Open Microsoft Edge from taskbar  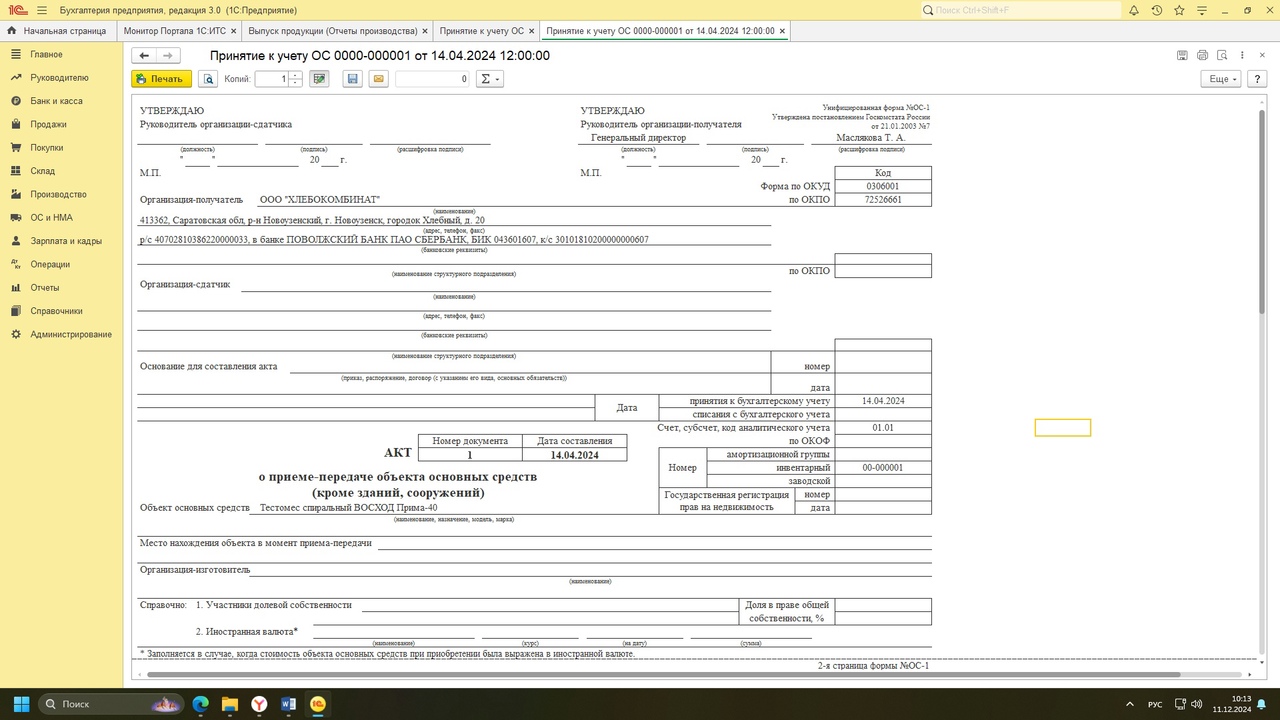click(200, 704)
